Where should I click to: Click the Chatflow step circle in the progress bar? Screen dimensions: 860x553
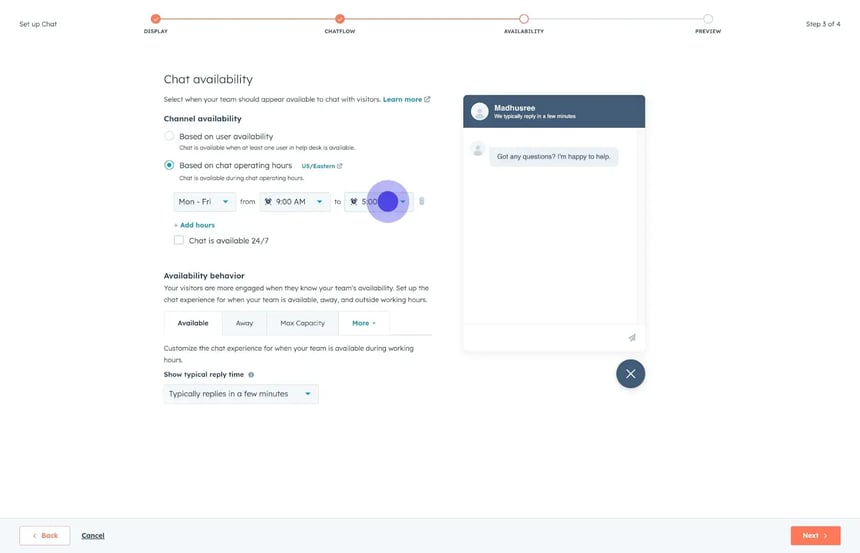(x=340, y=19)
